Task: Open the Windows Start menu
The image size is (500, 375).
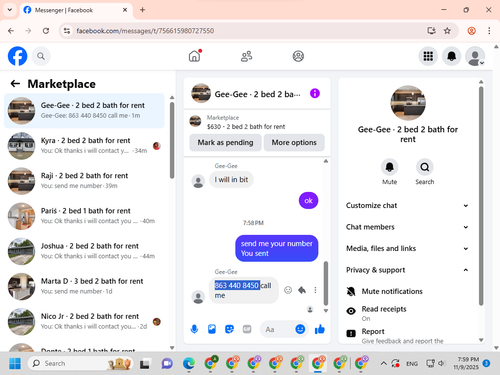Action: 15,363
